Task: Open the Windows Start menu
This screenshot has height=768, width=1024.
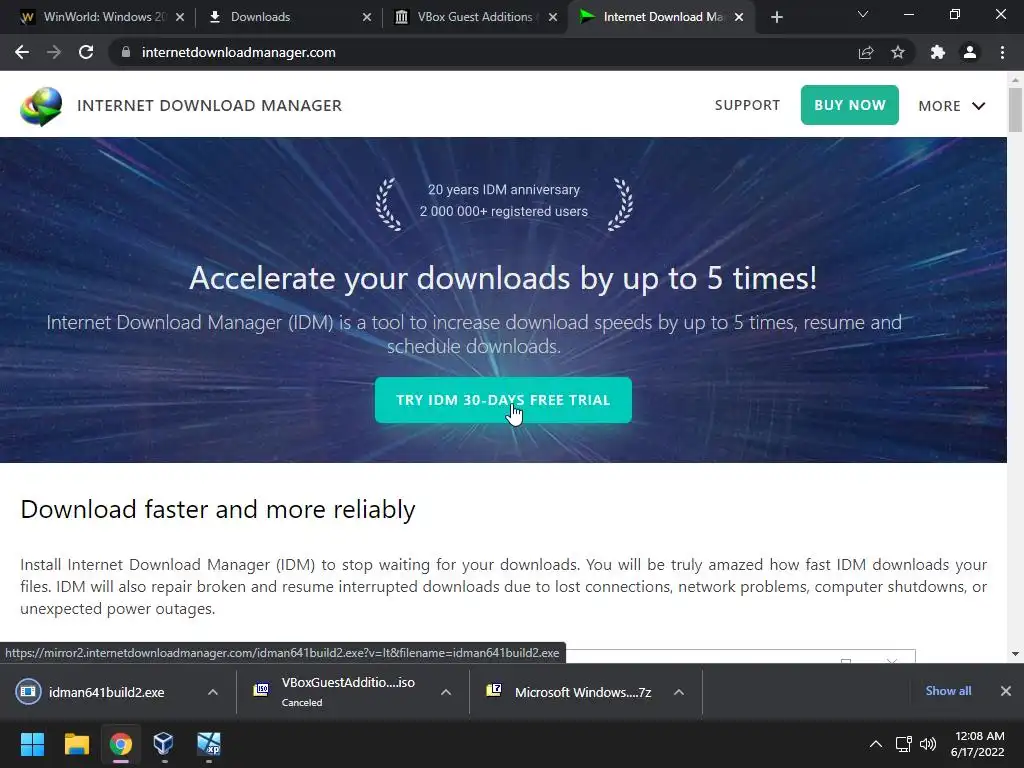Action: [32, 744]
